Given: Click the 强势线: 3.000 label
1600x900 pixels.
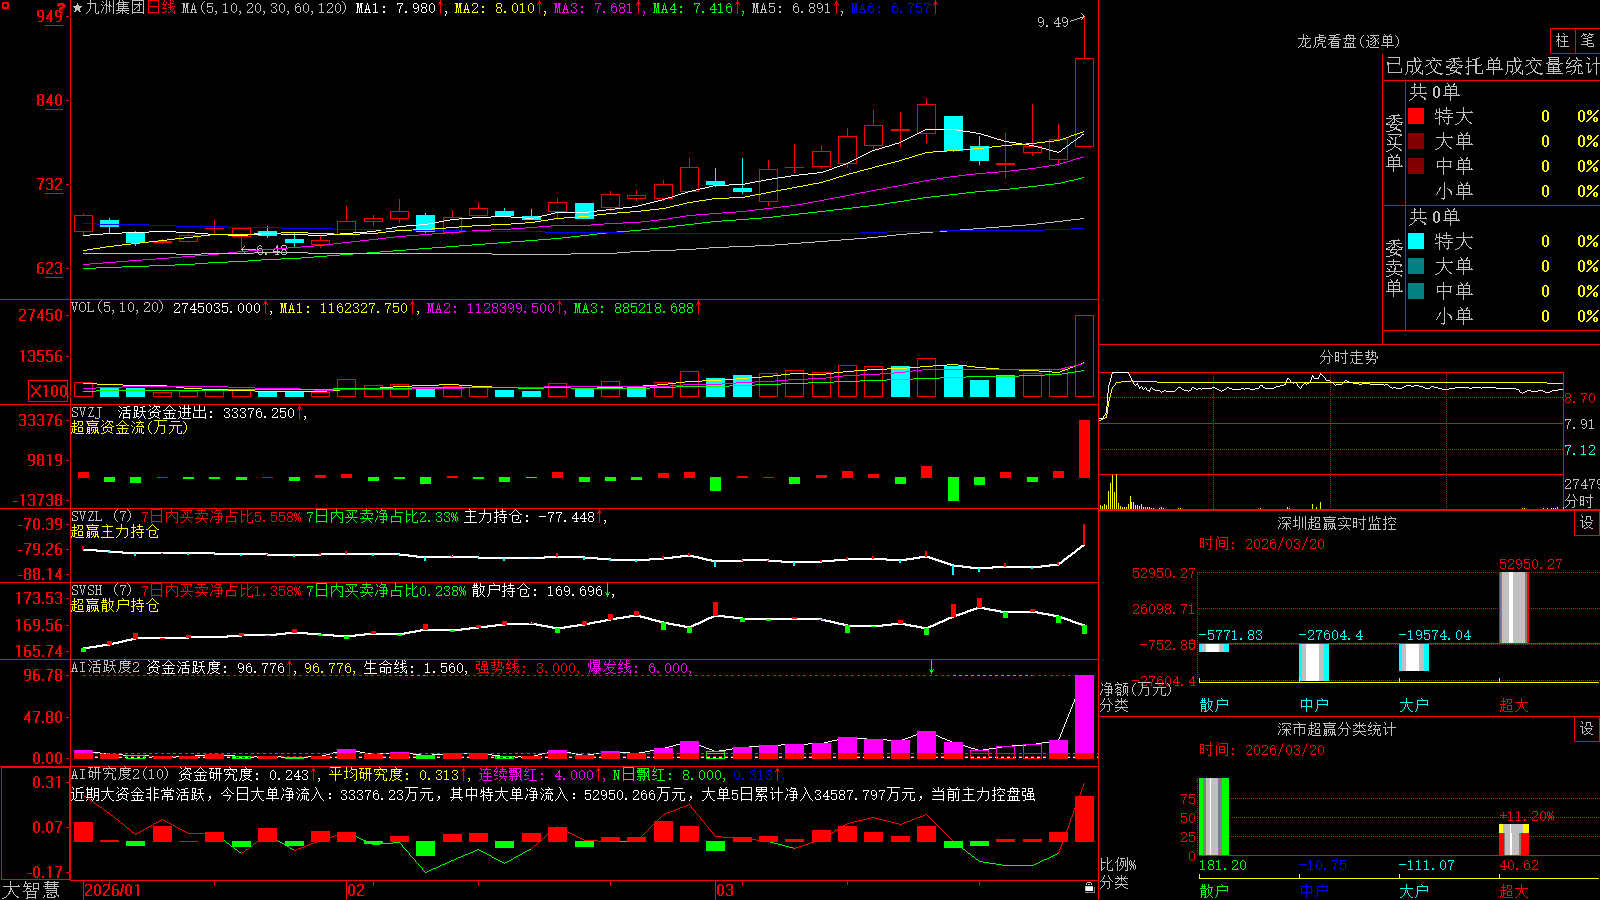Looking at the screenshot, I should pos(525,668).
